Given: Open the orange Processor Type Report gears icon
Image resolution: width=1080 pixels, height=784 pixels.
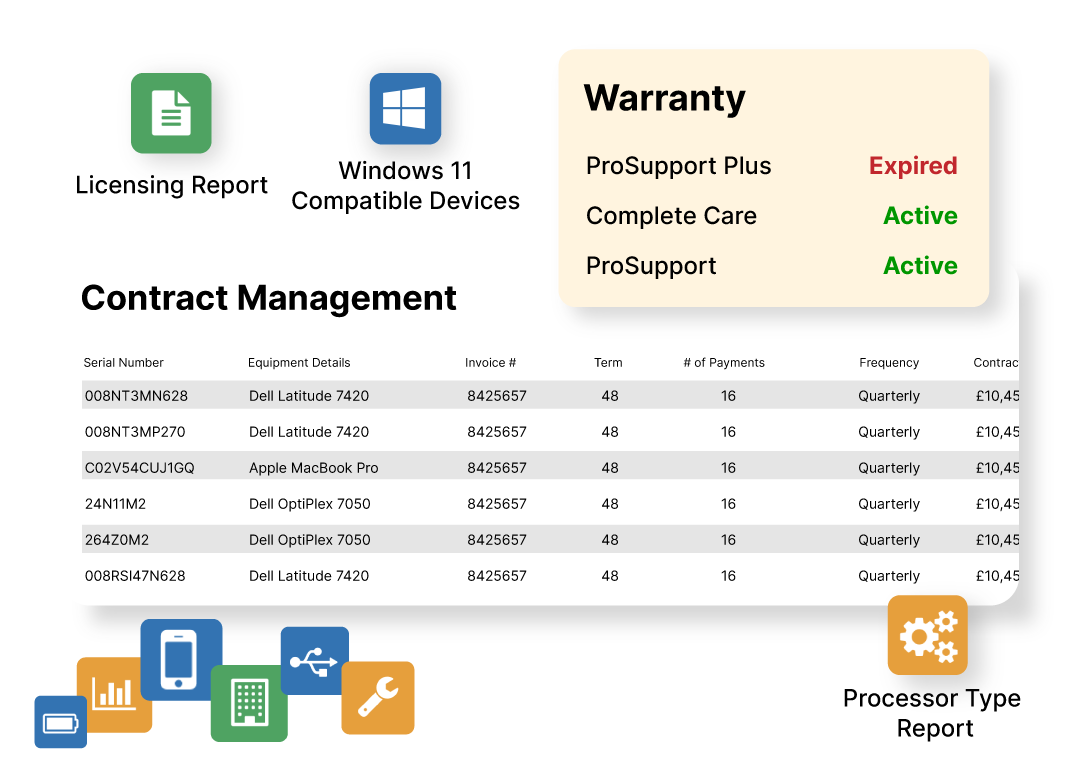Looking at the screenshot, I should coord(927,635).
